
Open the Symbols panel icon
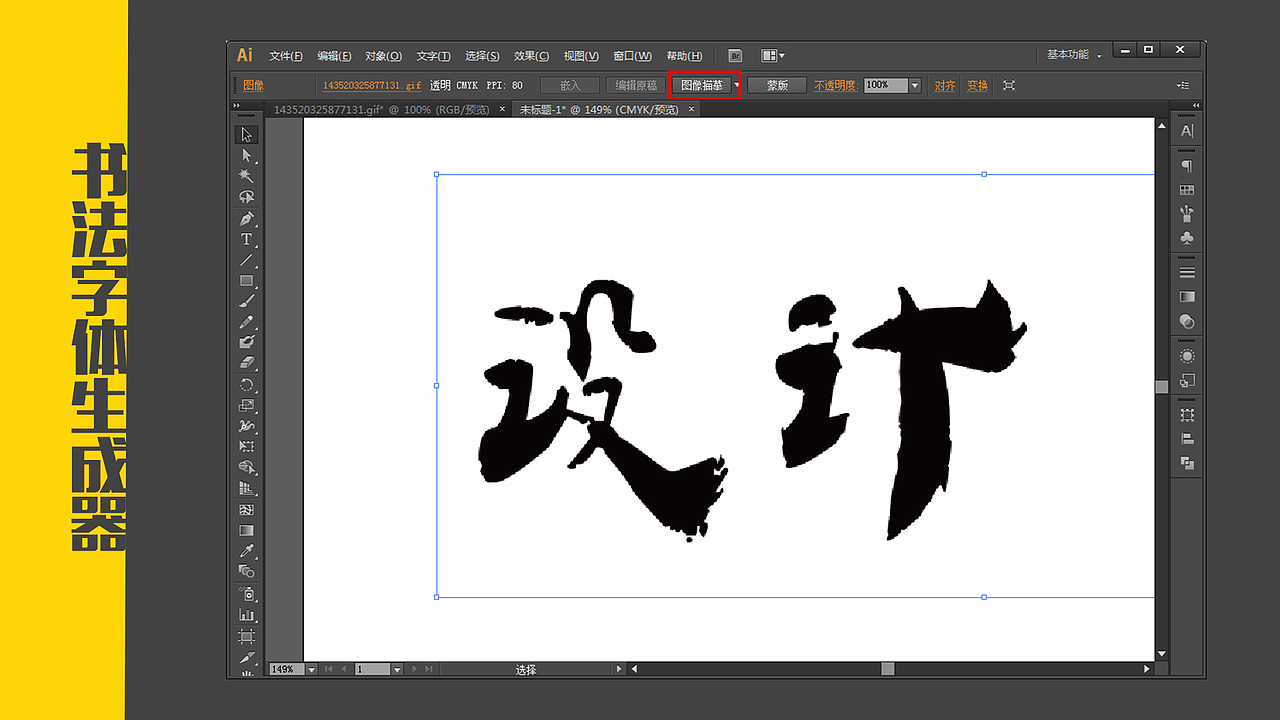coord(1187,238)
